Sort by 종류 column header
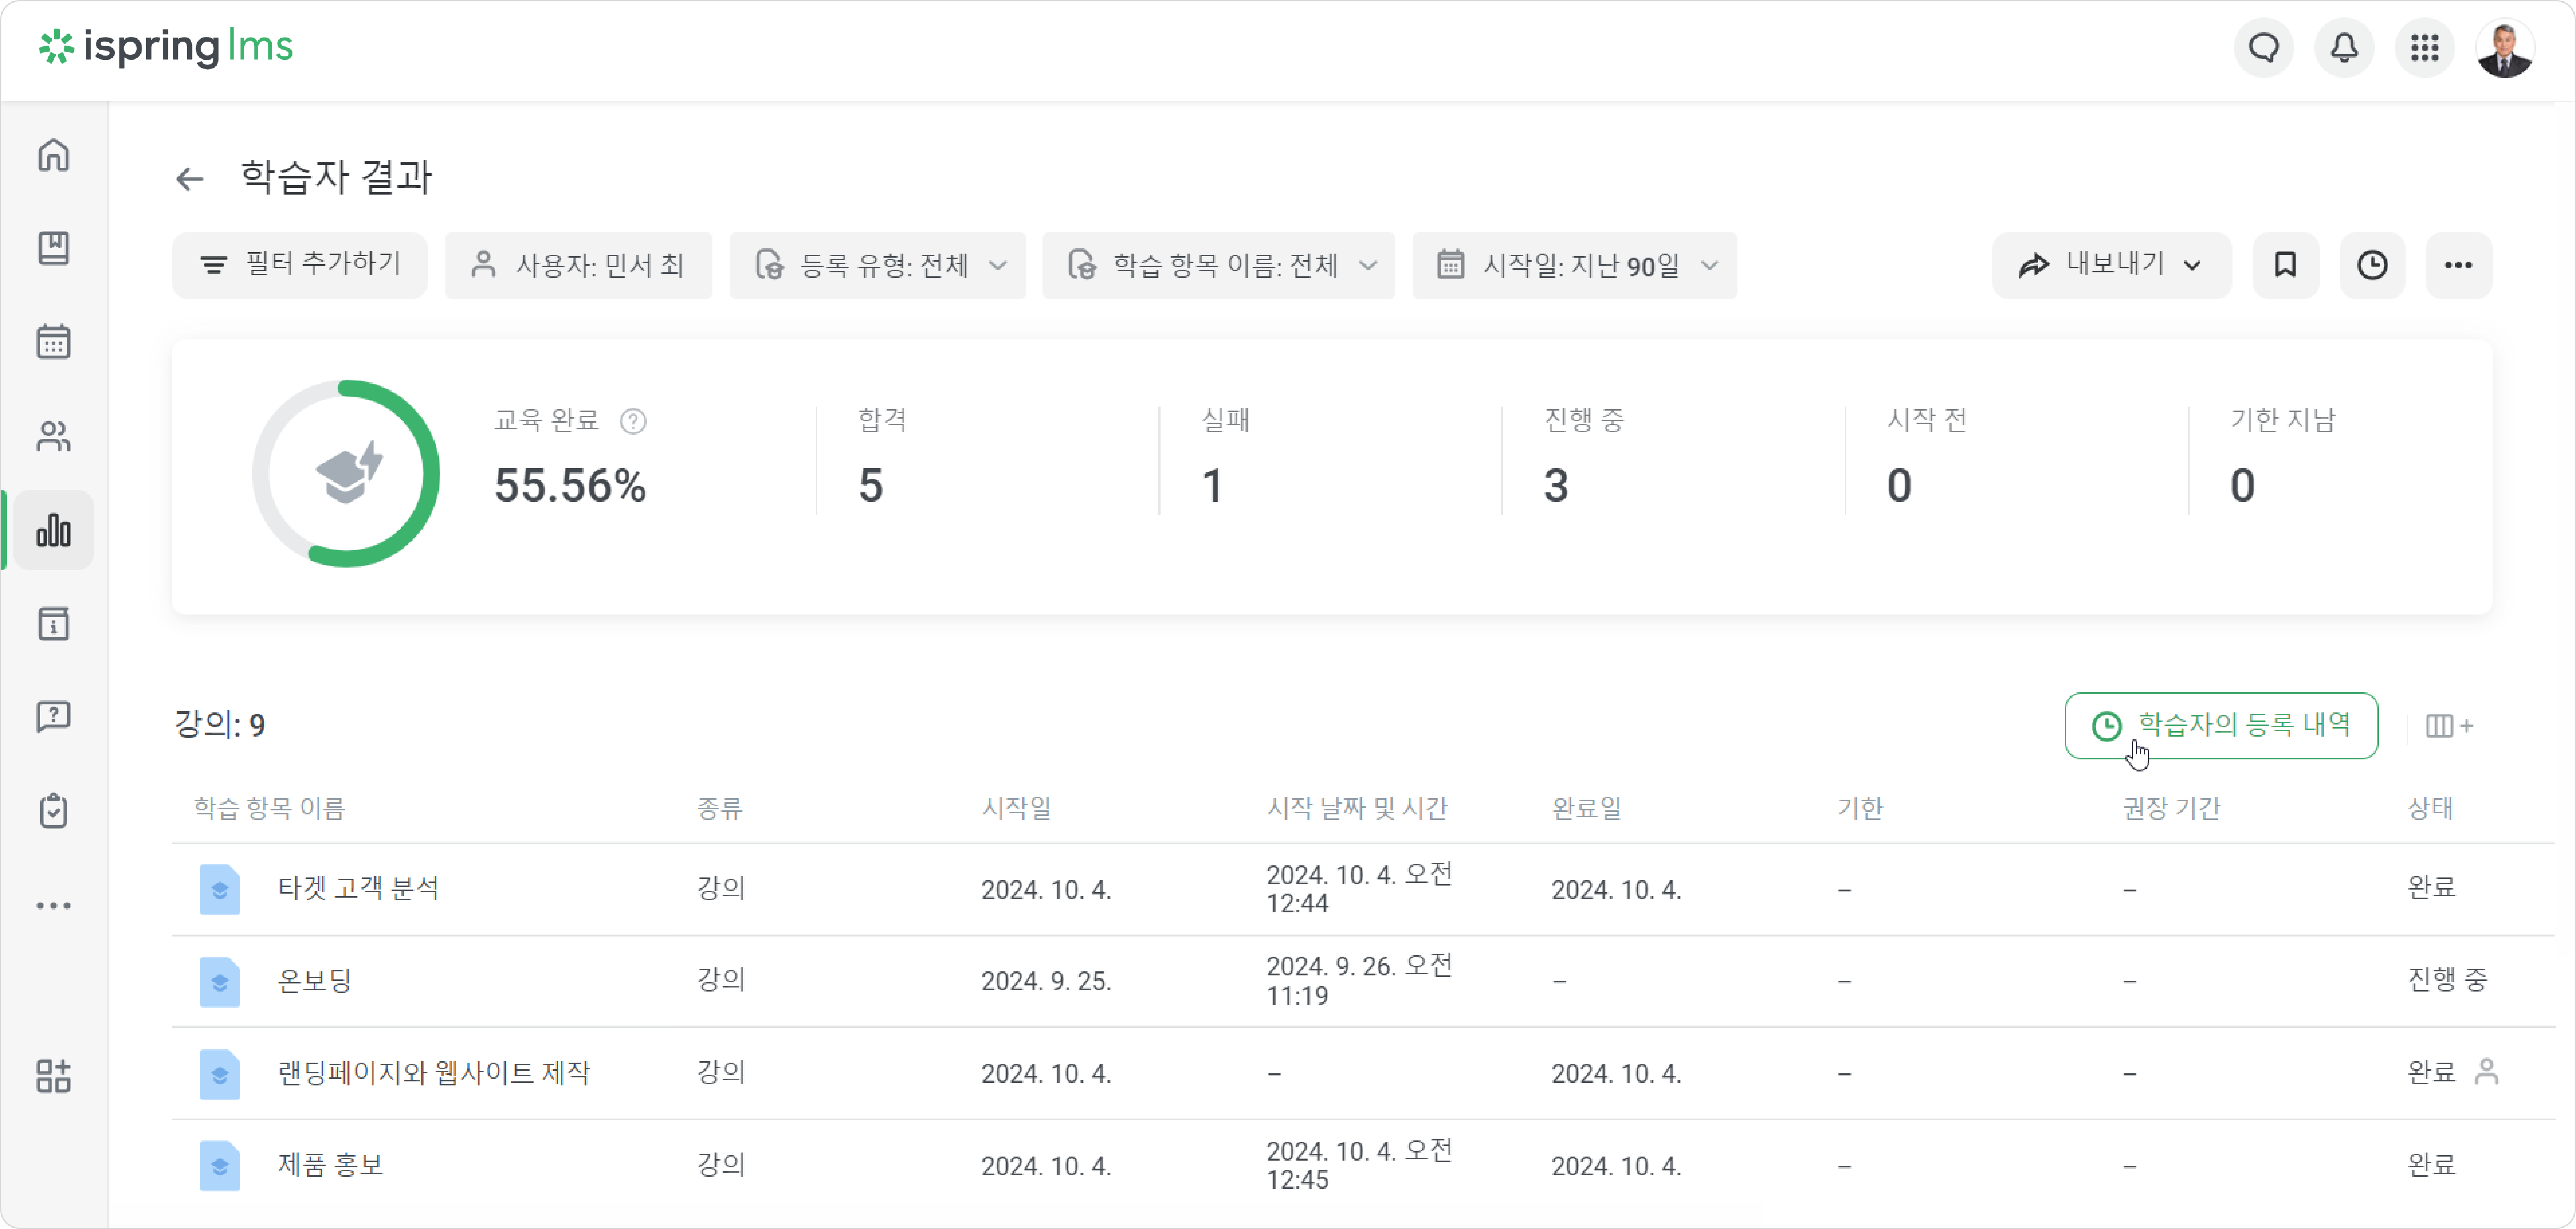This screenshot has height=1229, width=2576. (720, 808)
